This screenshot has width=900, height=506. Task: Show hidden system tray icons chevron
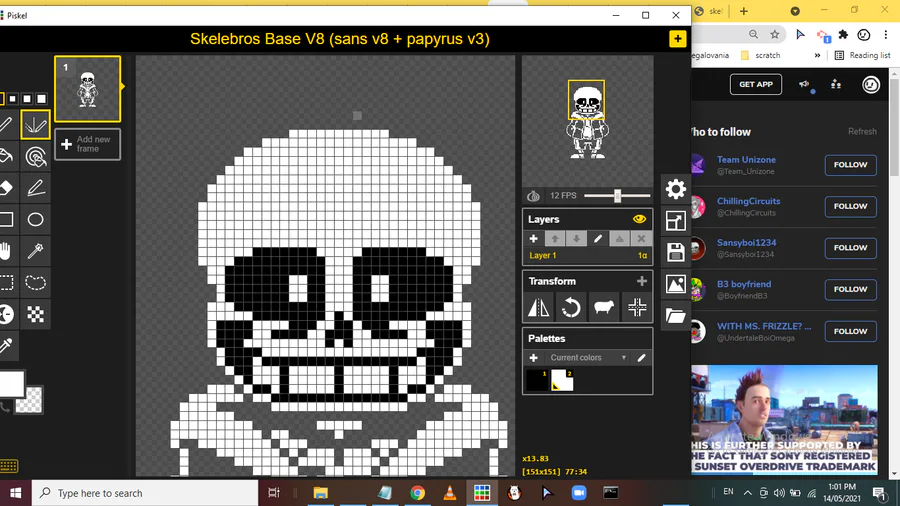(x=747, y=492)
